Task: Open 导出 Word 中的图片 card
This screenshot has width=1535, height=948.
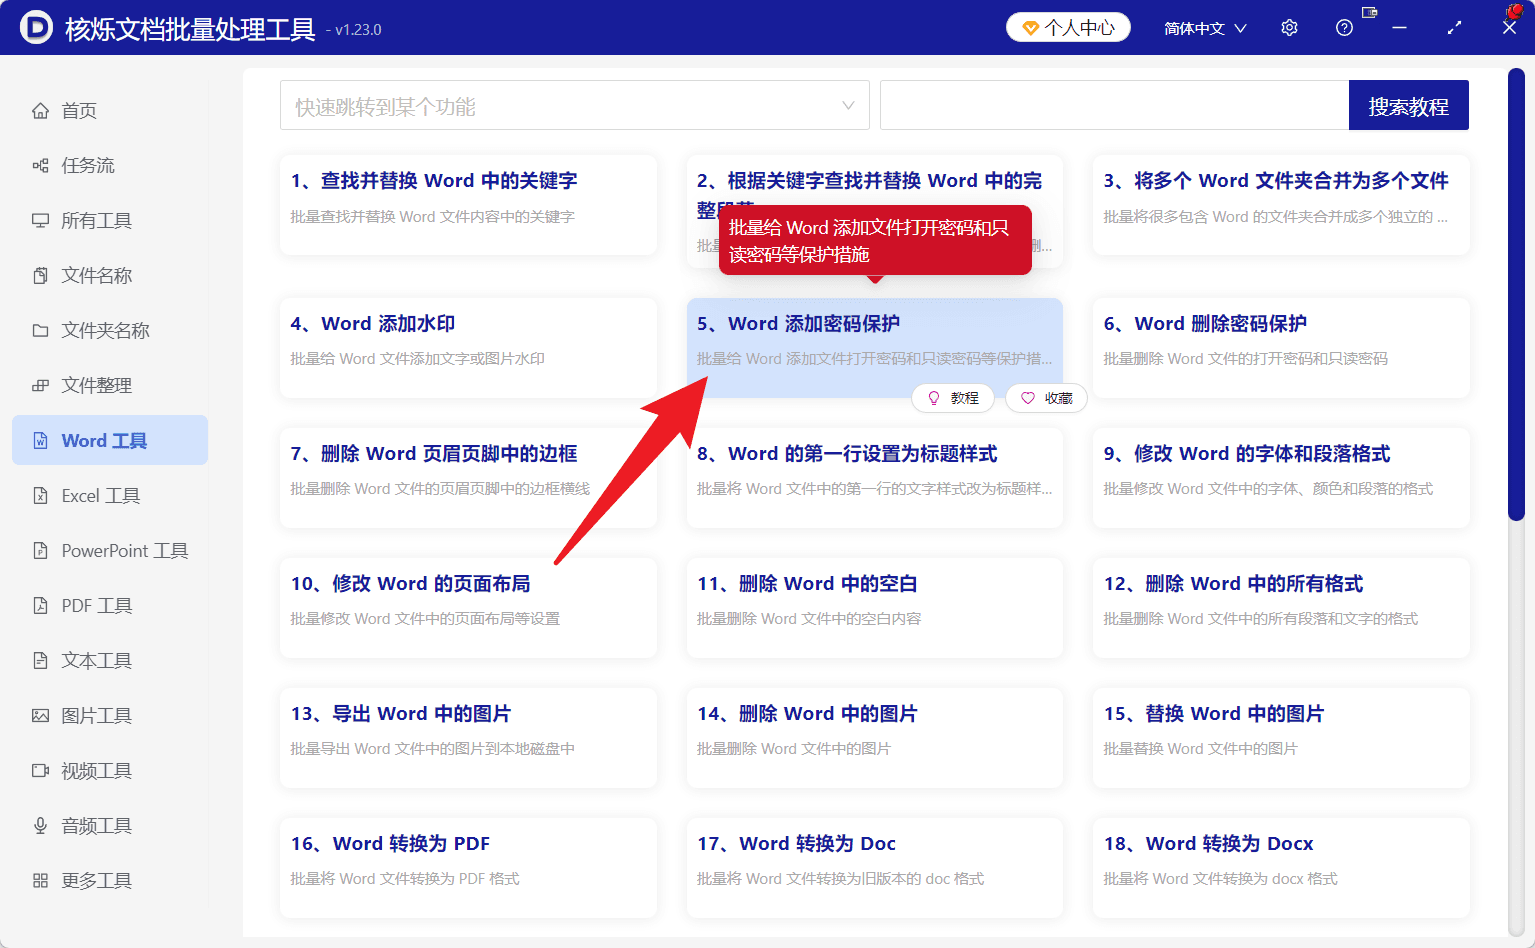Action: pyautogui.click(x=468, y=738)
